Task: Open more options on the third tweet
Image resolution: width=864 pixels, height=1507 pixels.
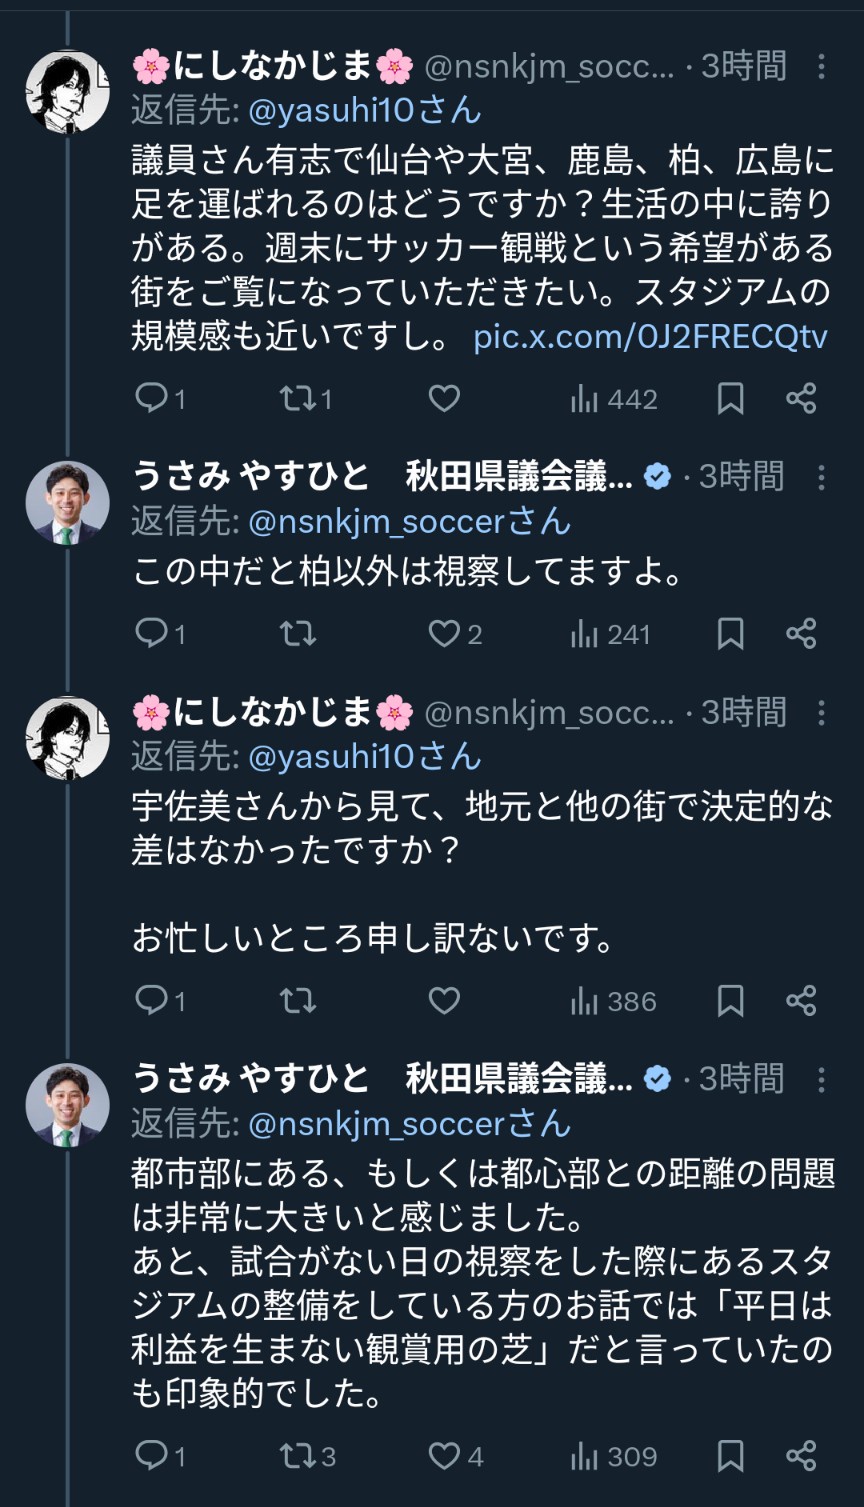Action: 821,713
